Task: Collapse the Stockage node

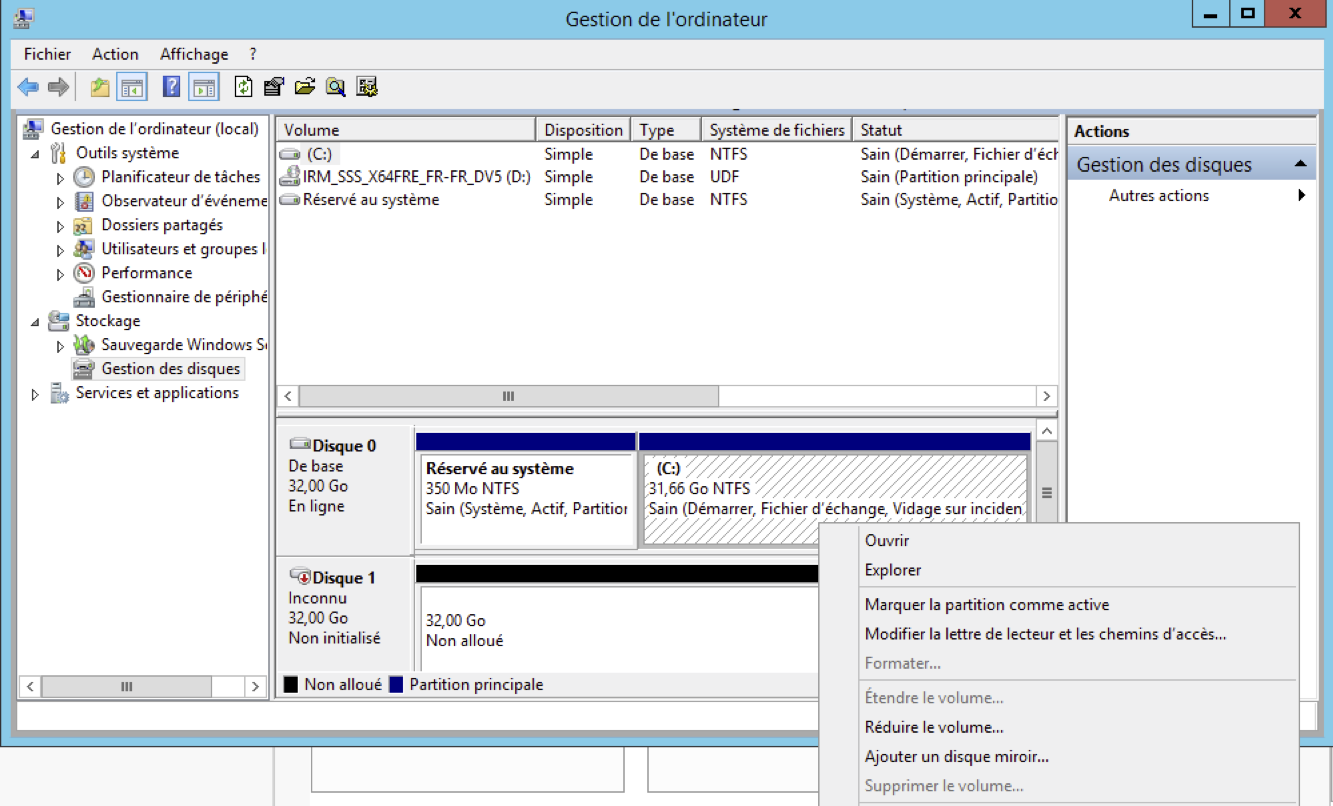Action: click(36, 322)
